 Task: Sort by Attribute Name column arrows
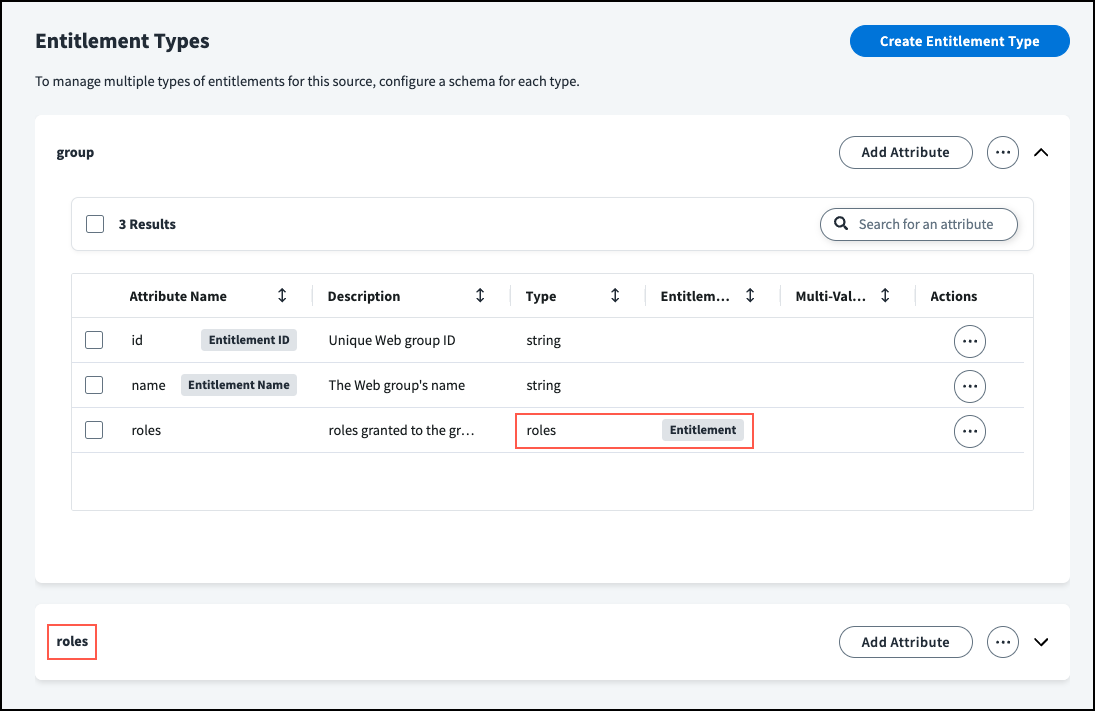[x=282, y=296]
